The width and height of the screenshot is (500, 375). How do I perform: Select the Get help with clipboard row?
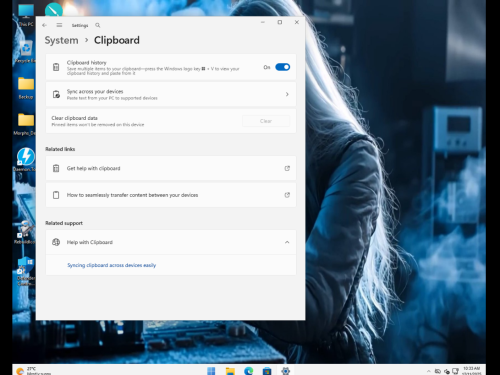[x=171, y=168]
